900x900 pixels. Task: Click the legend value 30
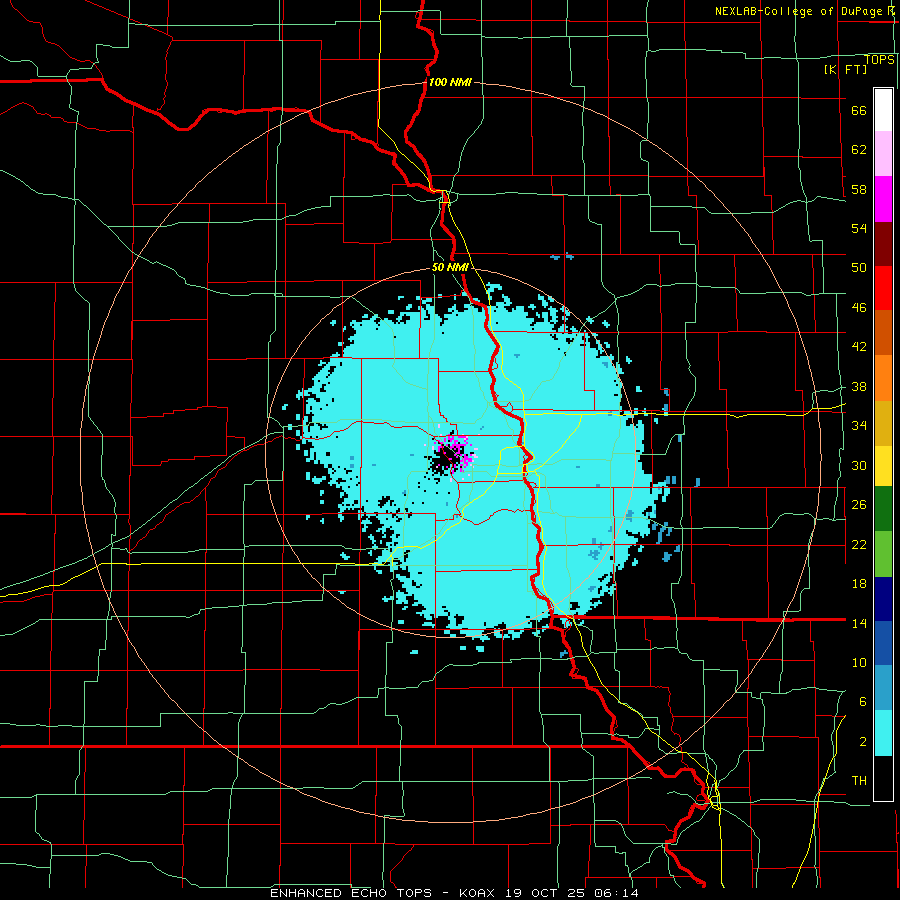859,465
